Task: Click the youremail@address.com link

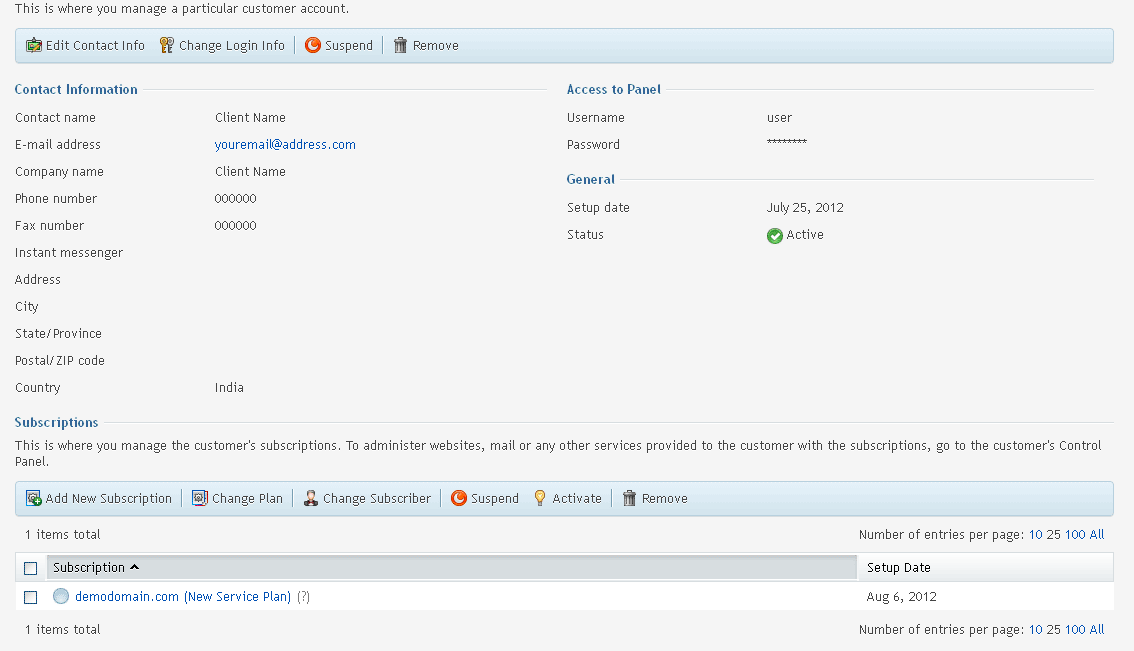Action: pos(285,145)
